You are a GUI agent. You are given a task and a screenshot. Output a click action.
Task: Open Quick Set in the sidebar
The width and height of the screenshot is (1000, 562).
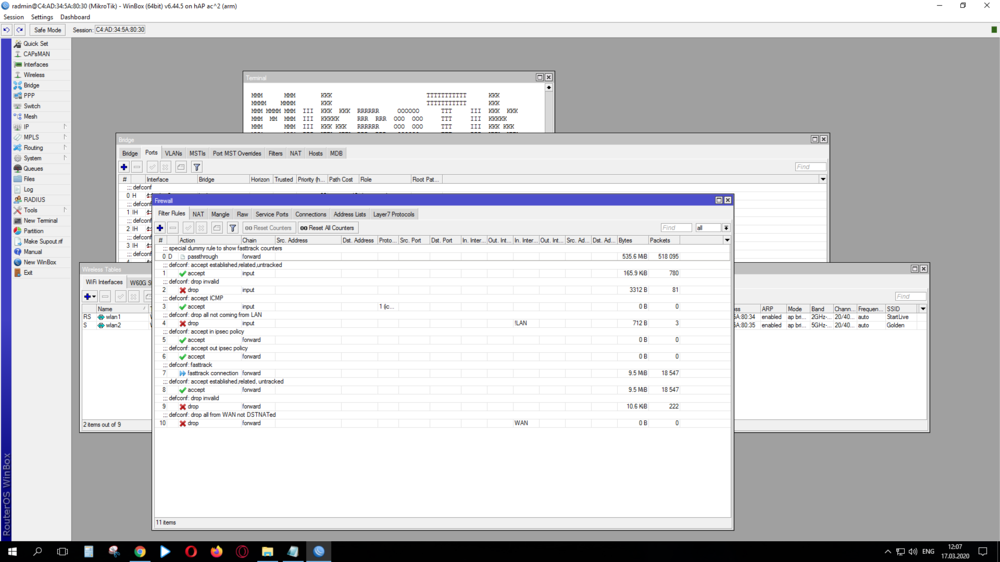pos(35,44)
